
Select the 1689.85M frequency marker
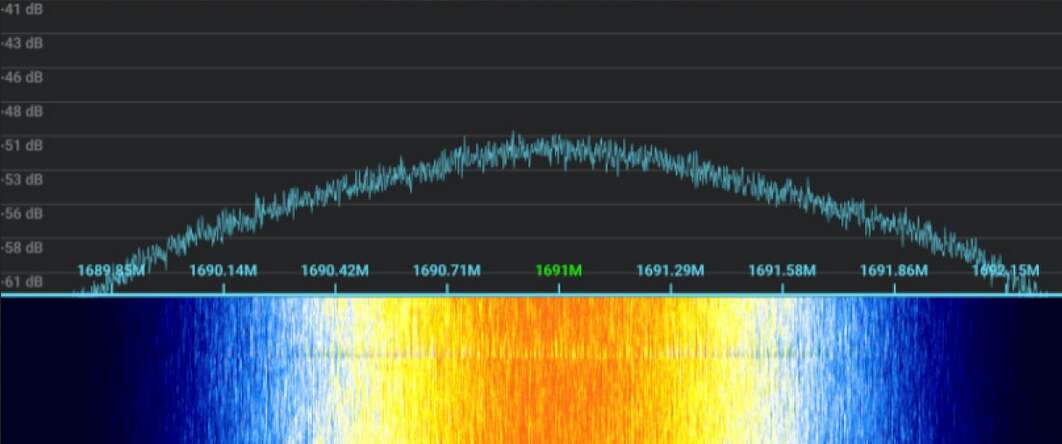(111, 271)
